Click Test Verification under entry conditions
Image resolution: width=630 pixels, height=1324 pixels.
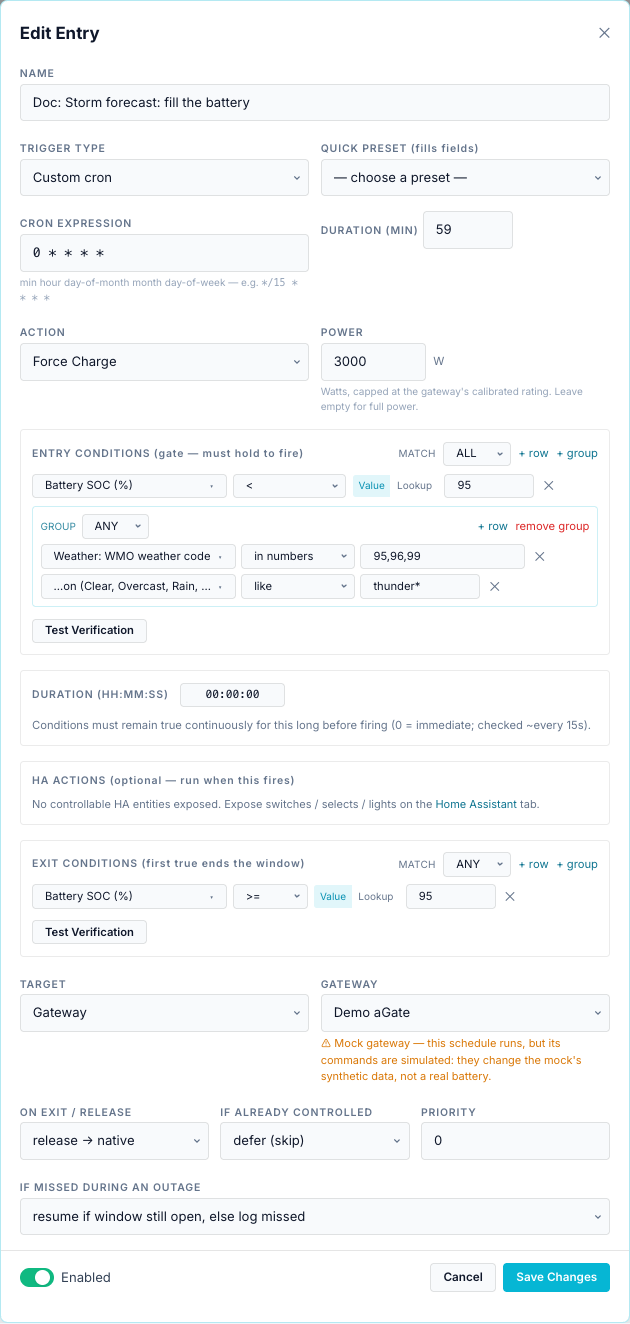(x=89, y=630)
